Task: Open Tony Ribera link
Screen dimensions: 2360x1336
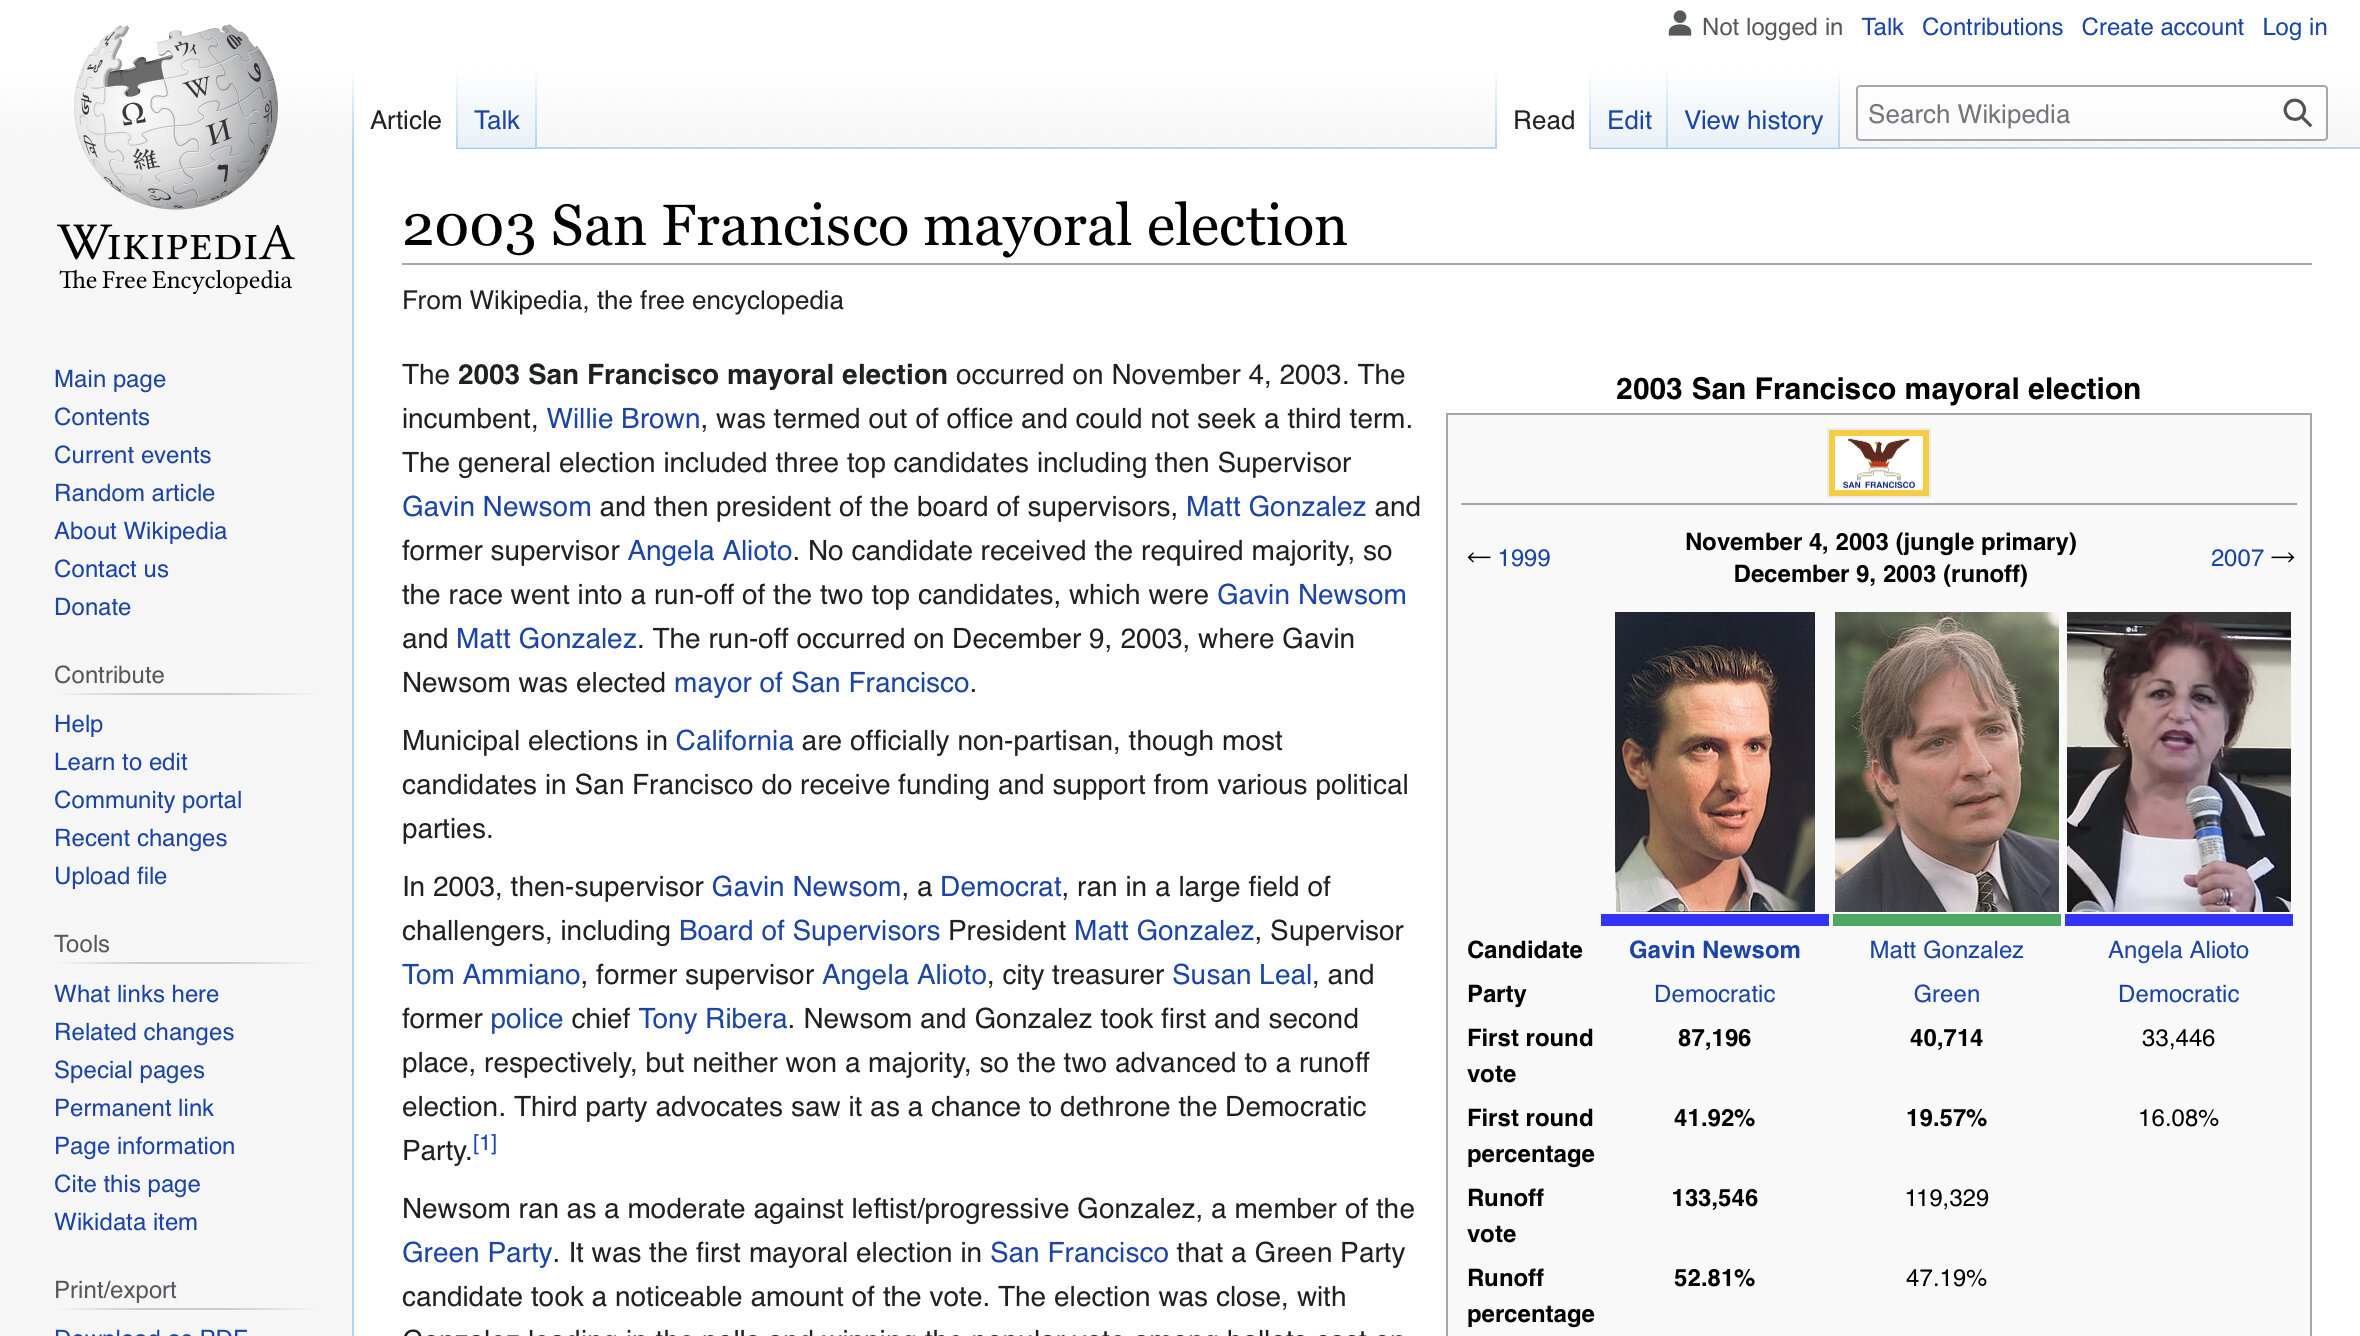Action: [712, 1018]
